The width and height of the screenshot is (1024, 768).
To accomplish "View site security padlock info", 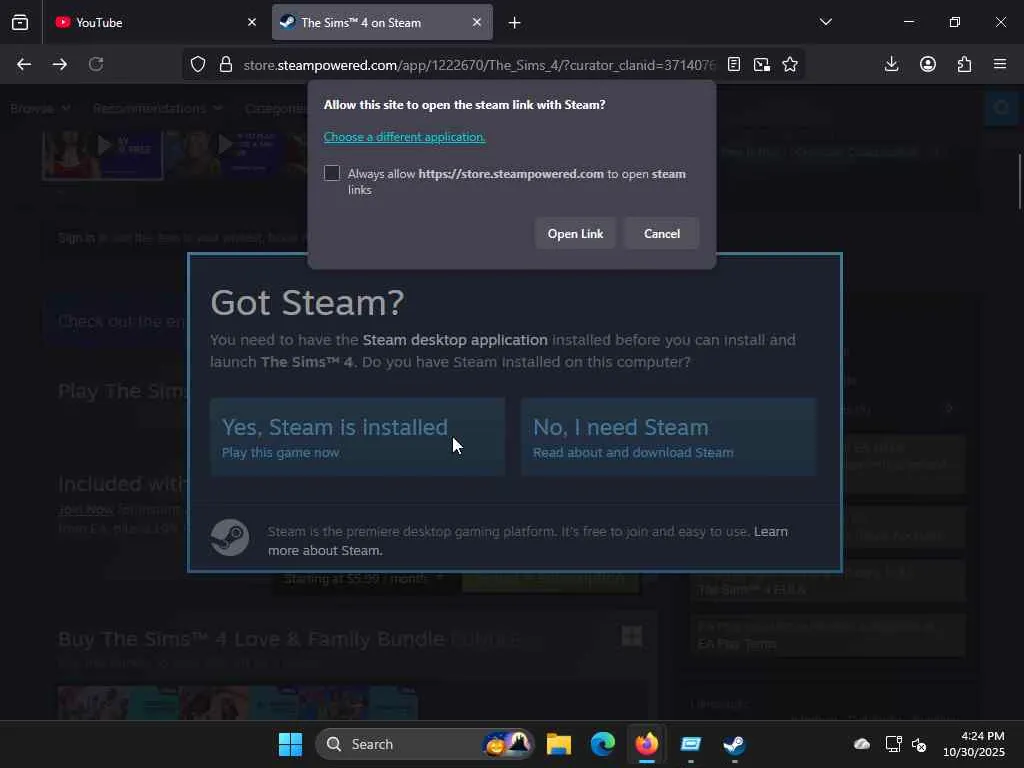I will 226,64.
